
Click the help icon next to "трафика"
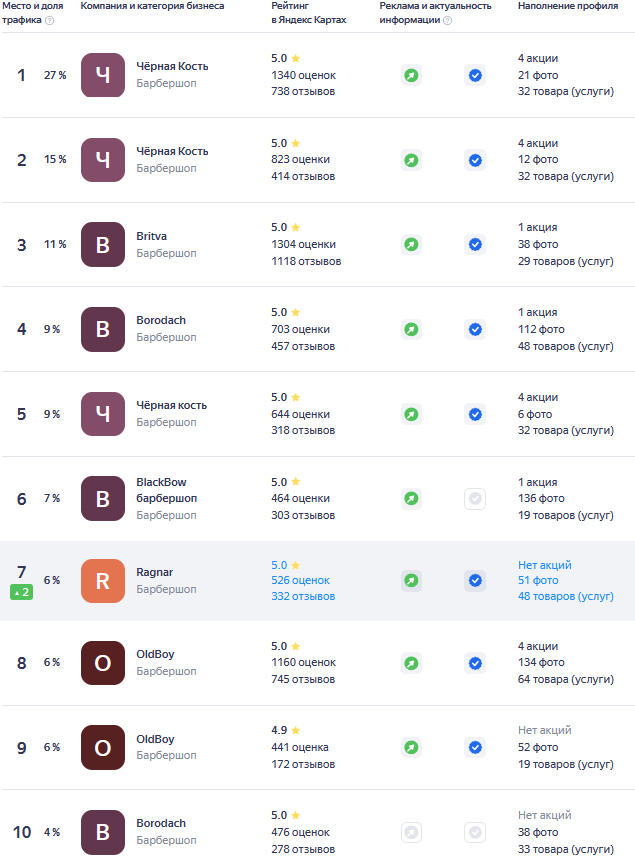pos(49,20)
